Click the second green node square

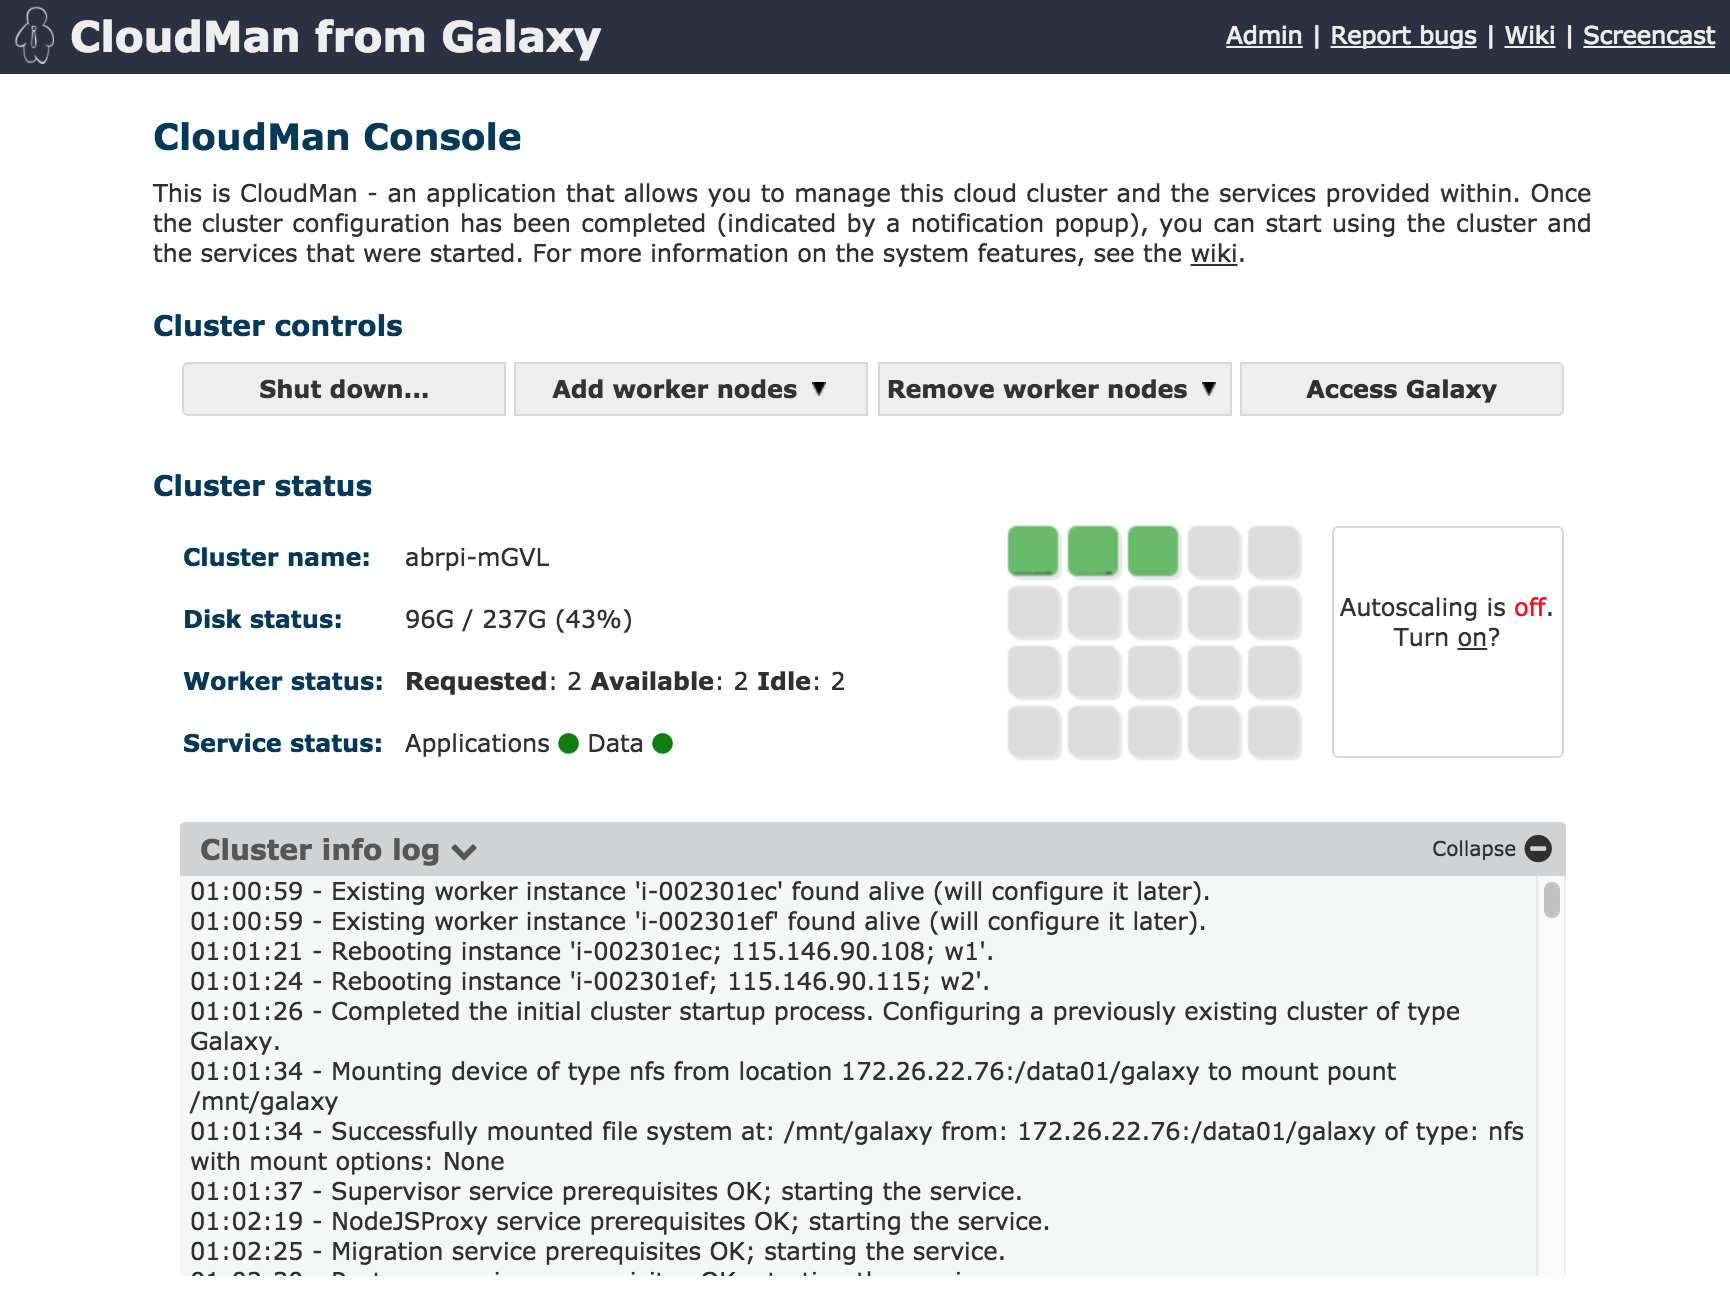(1093, 551)
